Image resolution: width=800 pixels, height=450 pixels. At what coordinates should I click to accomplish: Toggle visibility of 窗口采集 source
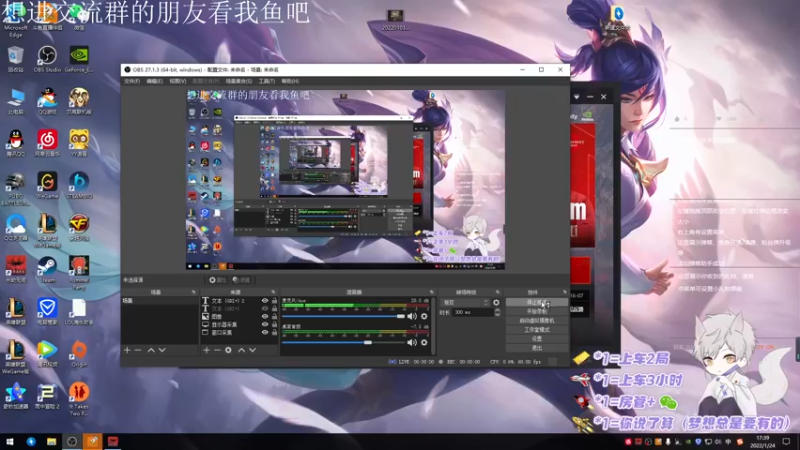click(x=265, y=332)
